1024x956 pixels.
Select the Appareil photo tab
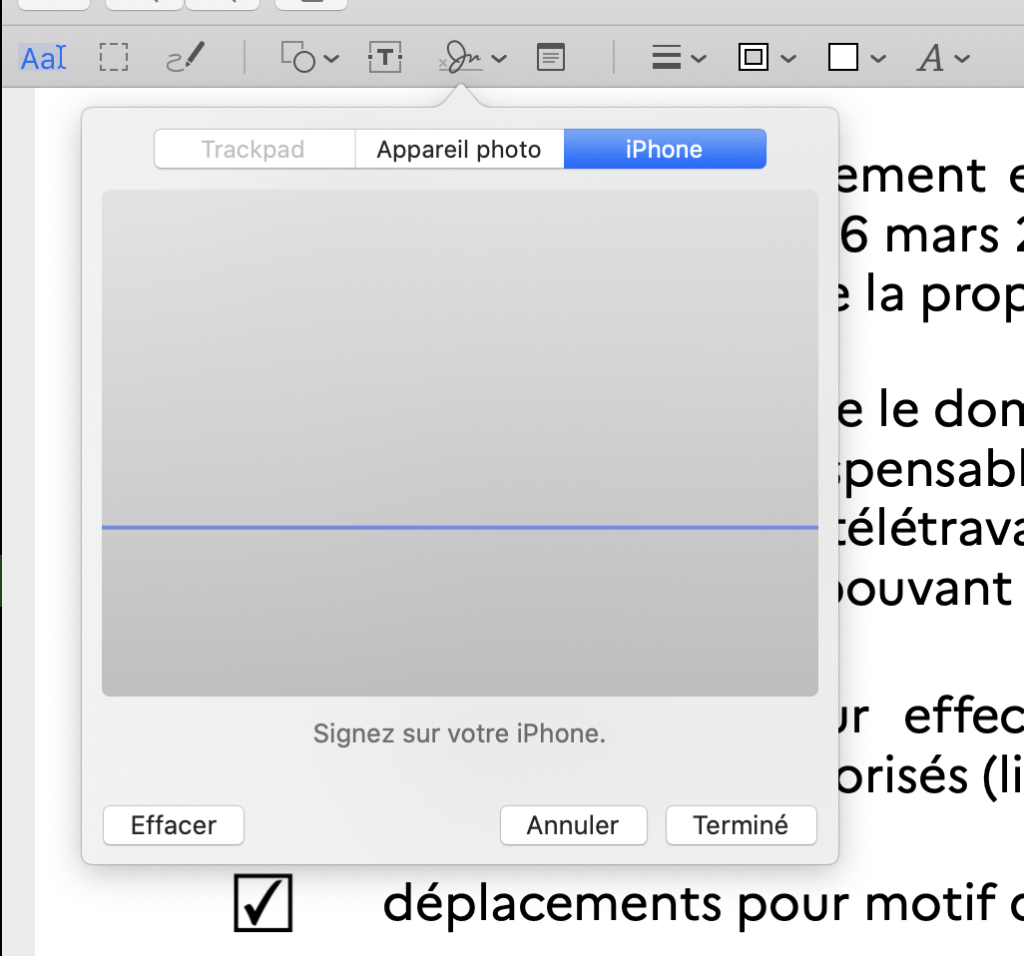459,150
